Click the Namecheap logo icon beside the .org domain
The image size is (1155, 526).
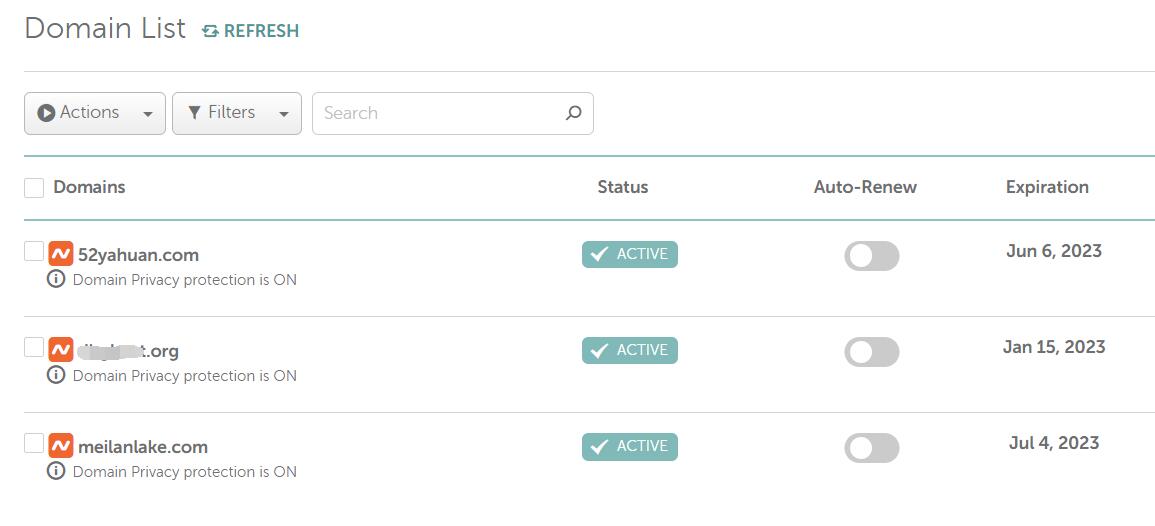point(61,350)
